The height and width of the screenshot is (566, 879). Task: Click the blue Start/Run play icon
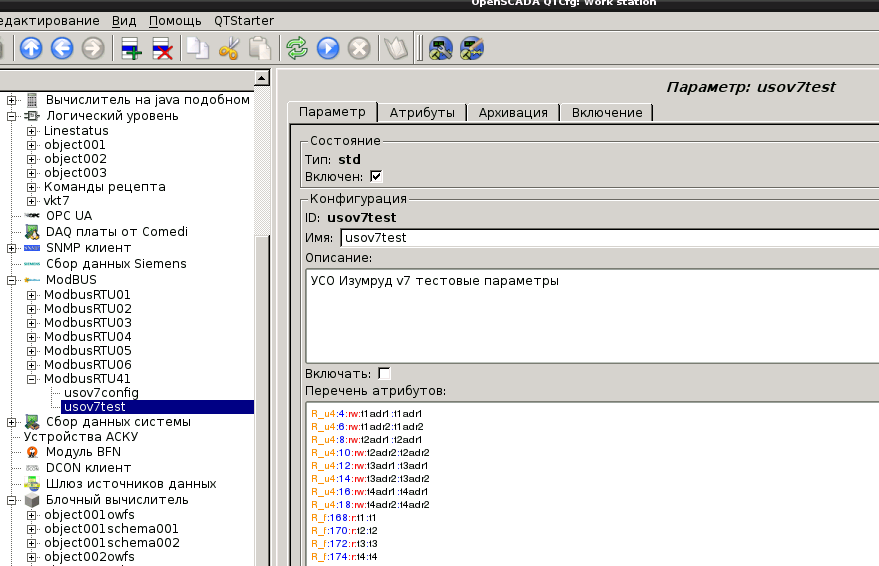pos(328,48)
